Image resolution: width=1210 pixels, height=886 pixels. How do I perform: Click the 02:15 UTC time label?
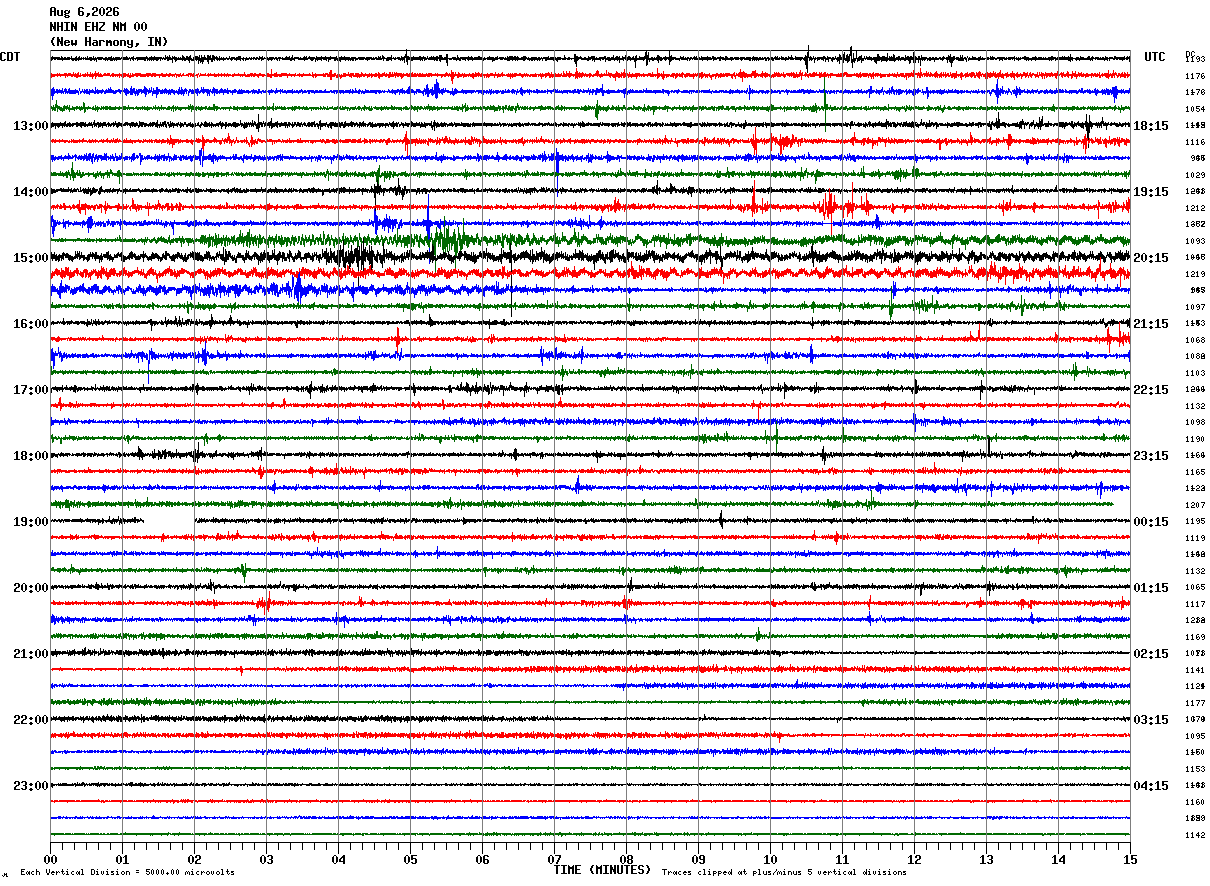point(1151,654)
